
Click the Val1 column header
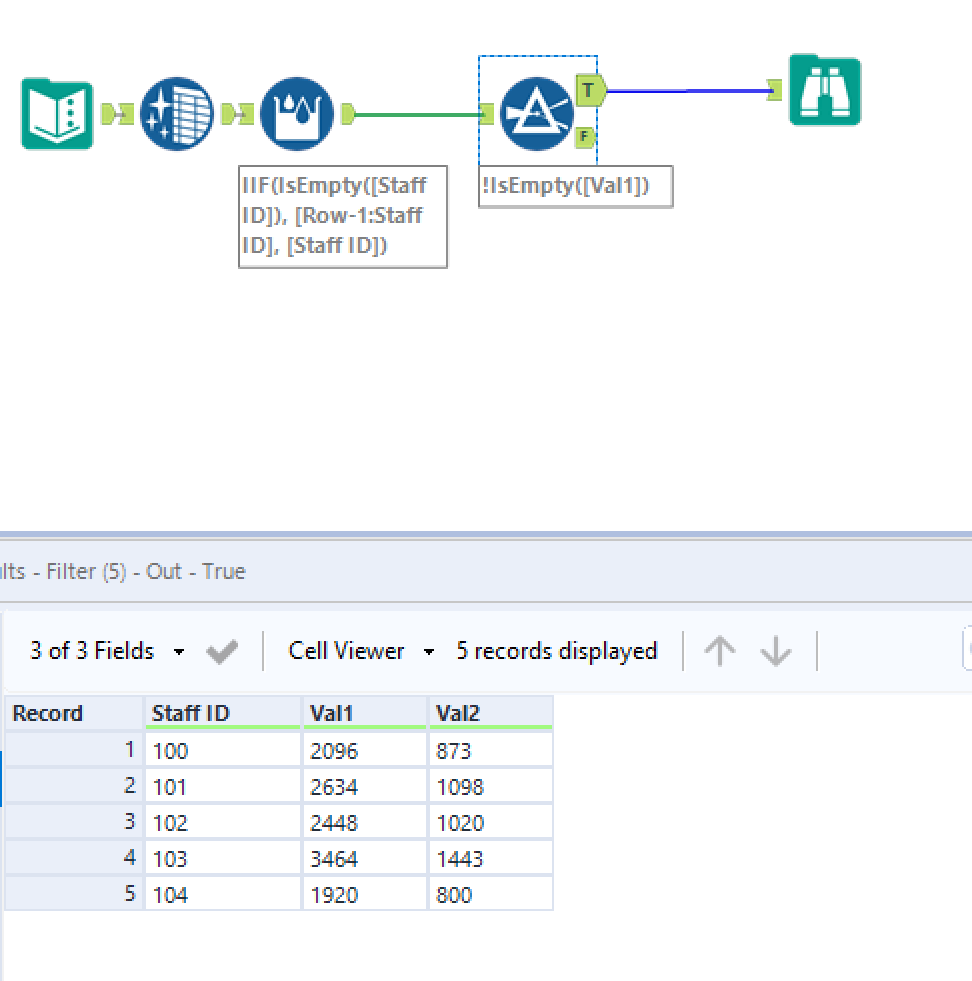364,714
